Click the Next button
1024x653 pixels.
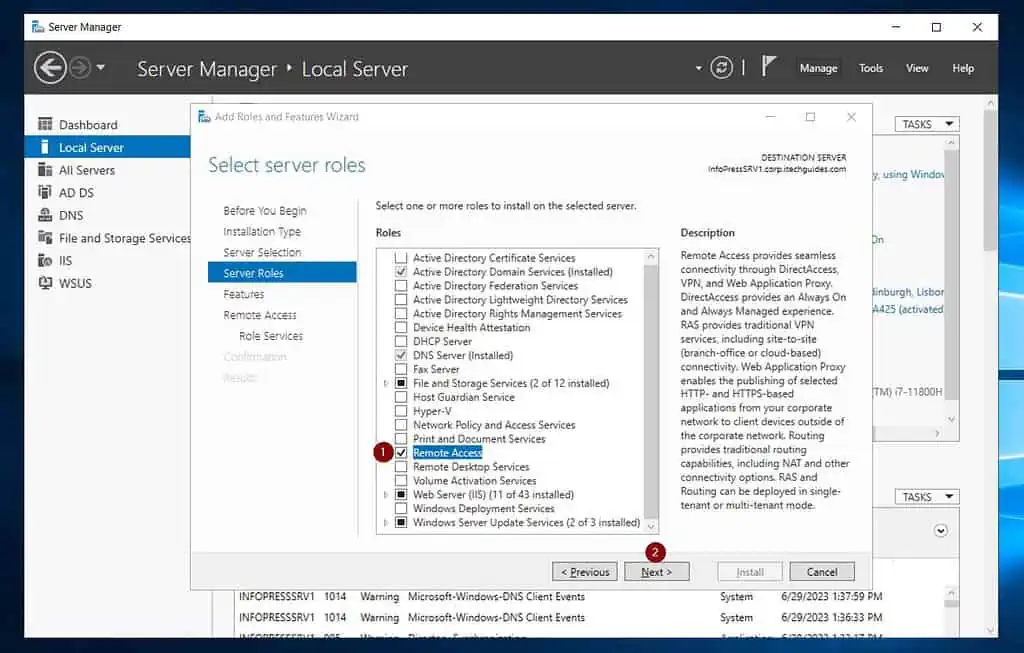(x=656, y=572)
